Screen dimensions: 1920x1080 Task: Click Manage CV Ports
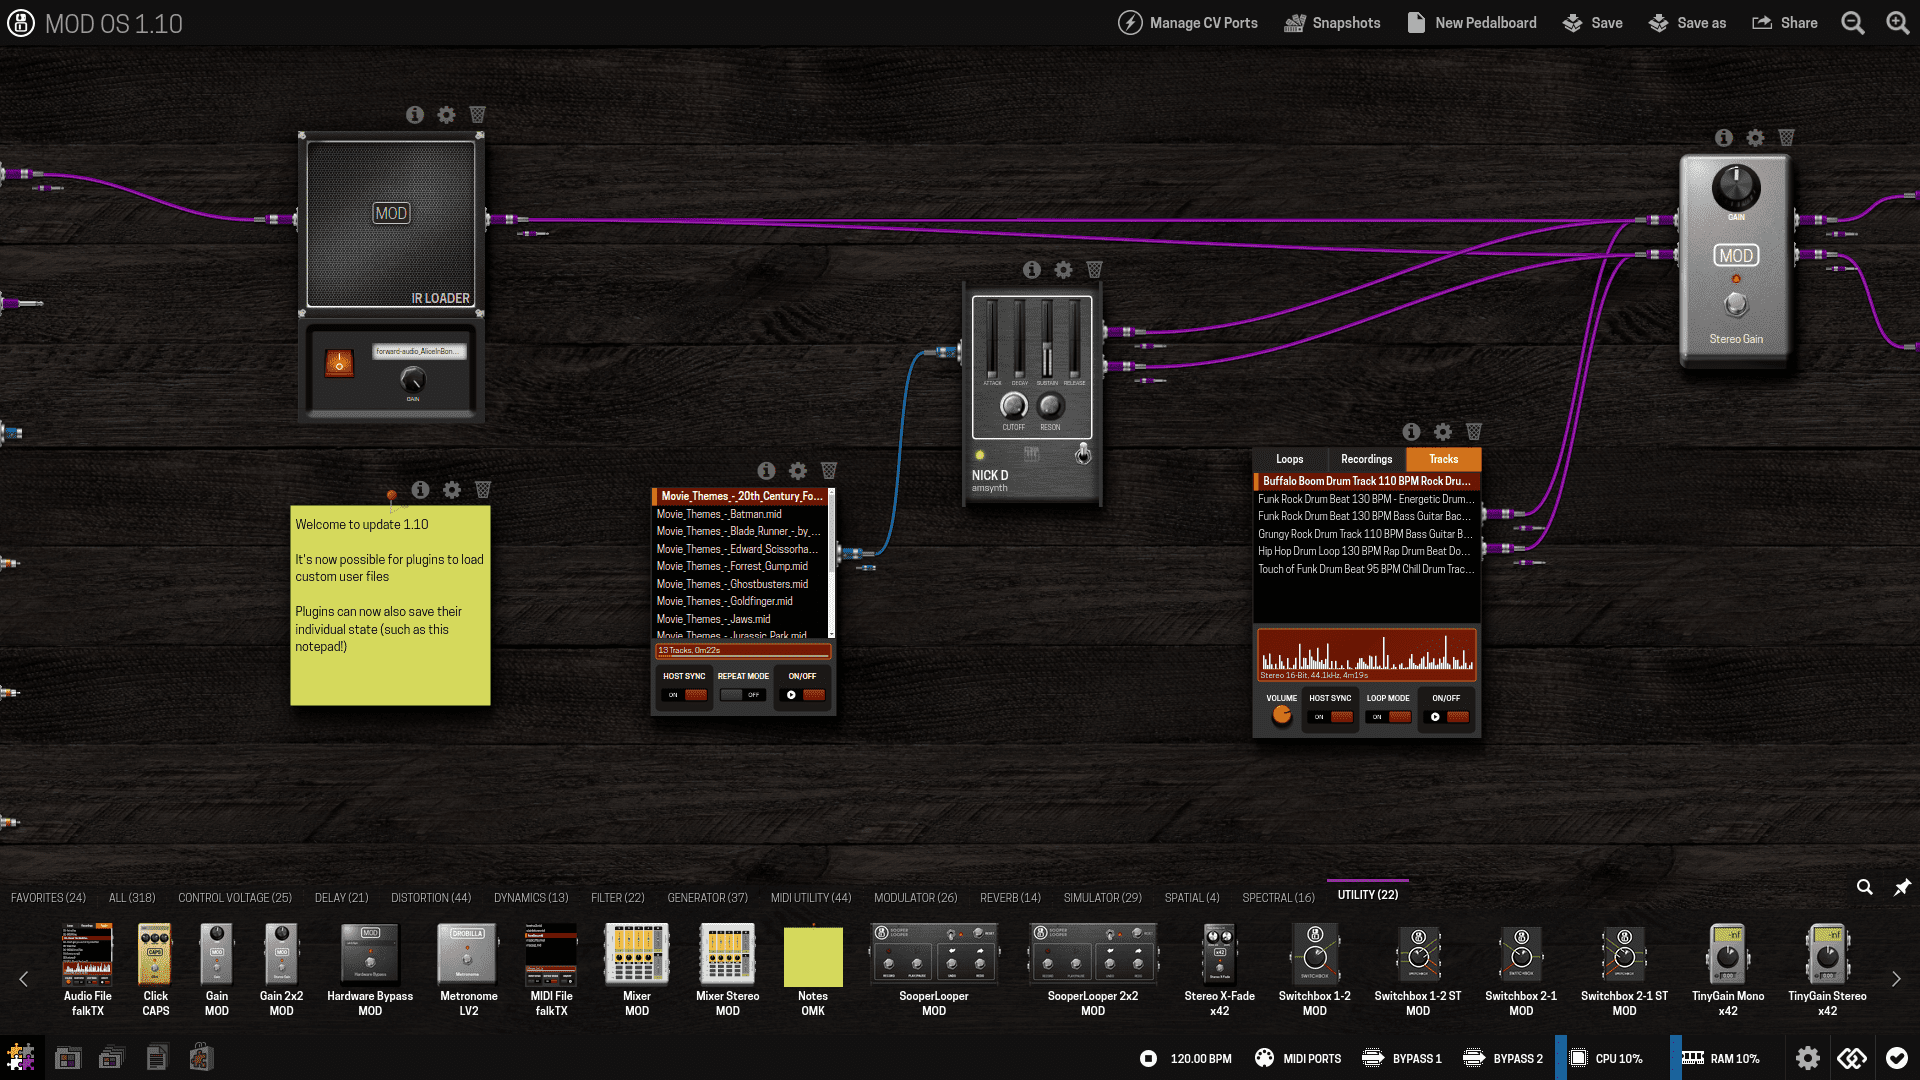click(1188, 23)
